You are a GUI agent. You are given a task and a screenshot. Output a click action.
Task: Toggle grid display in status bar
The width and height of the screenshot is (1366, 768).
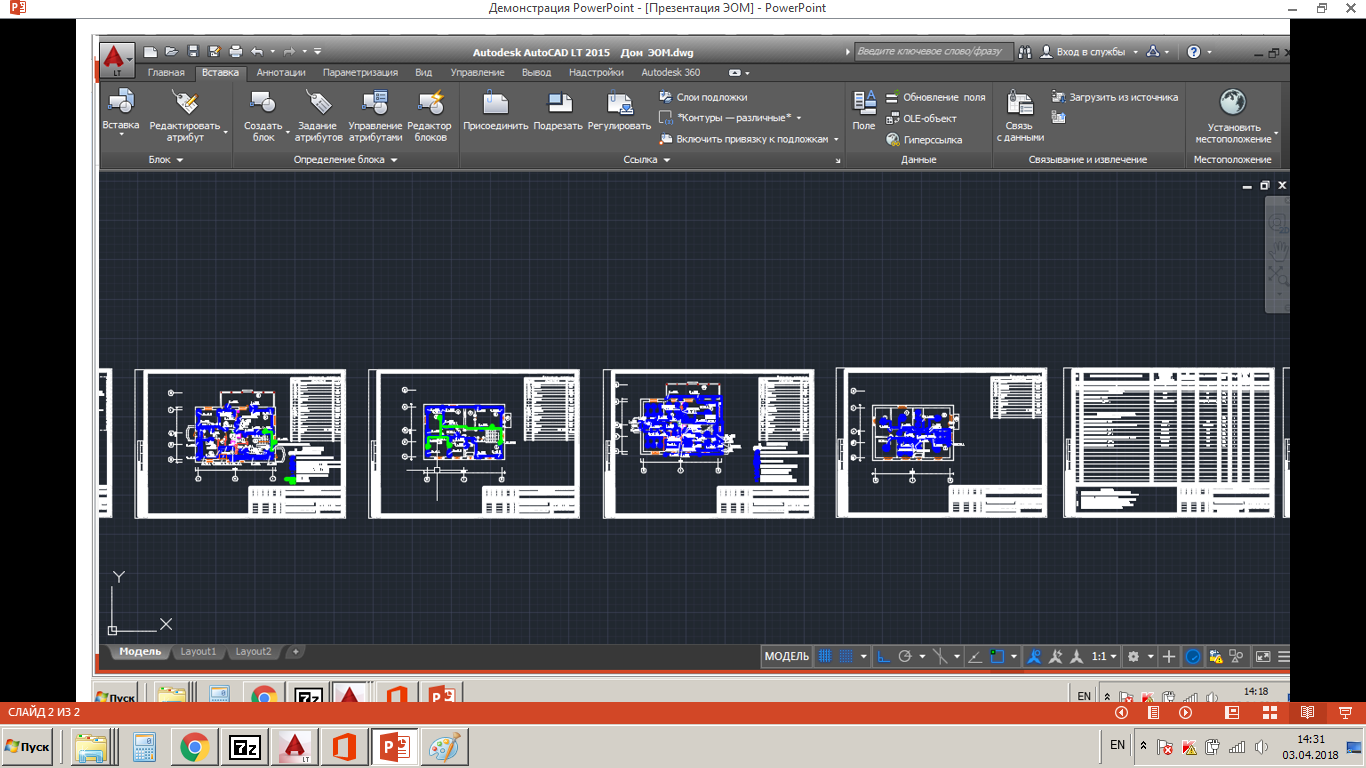(x=825, y=657)
